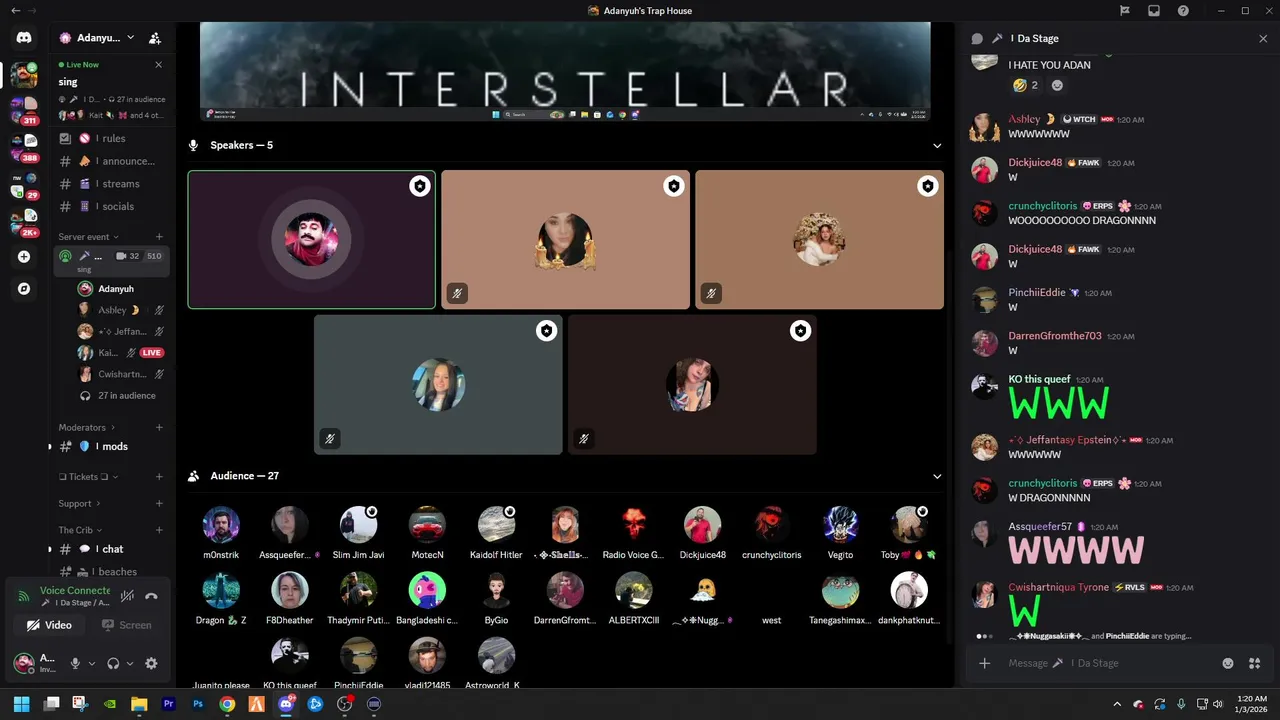This screenshot has height=720, width=1280.
Task: Show hidden system tray icons chevron
Action: pos(1117,704)
